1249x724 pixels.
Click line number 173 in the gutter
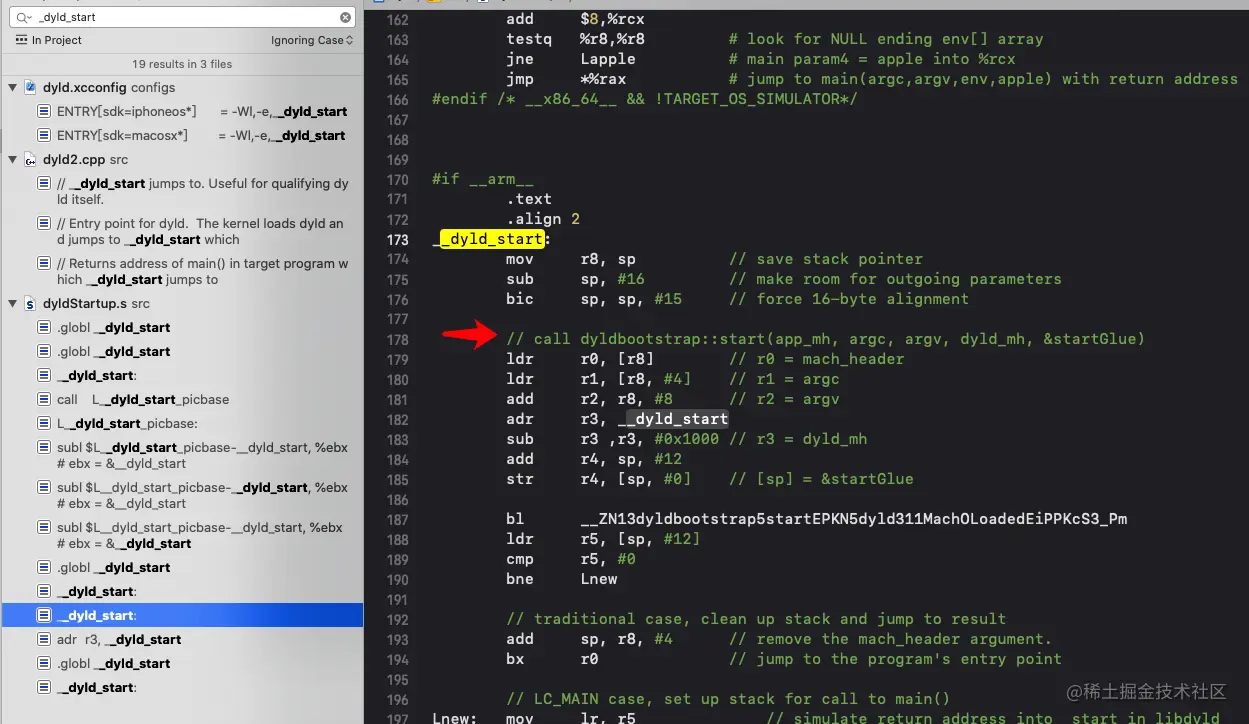[397, 239]
